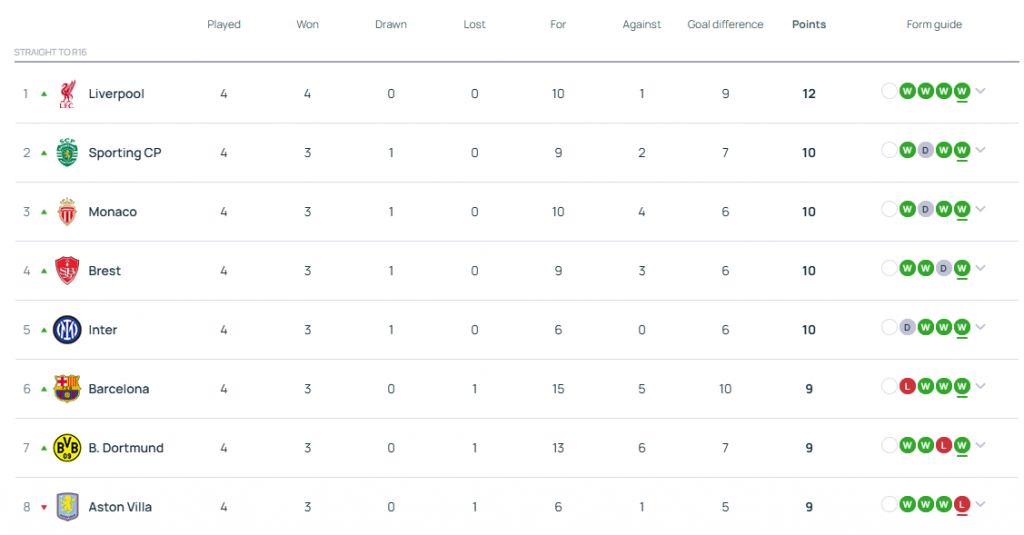This screenshot has height=535, width=1024.
Task: Click the Inter club crest
Action: click(67, 330)
